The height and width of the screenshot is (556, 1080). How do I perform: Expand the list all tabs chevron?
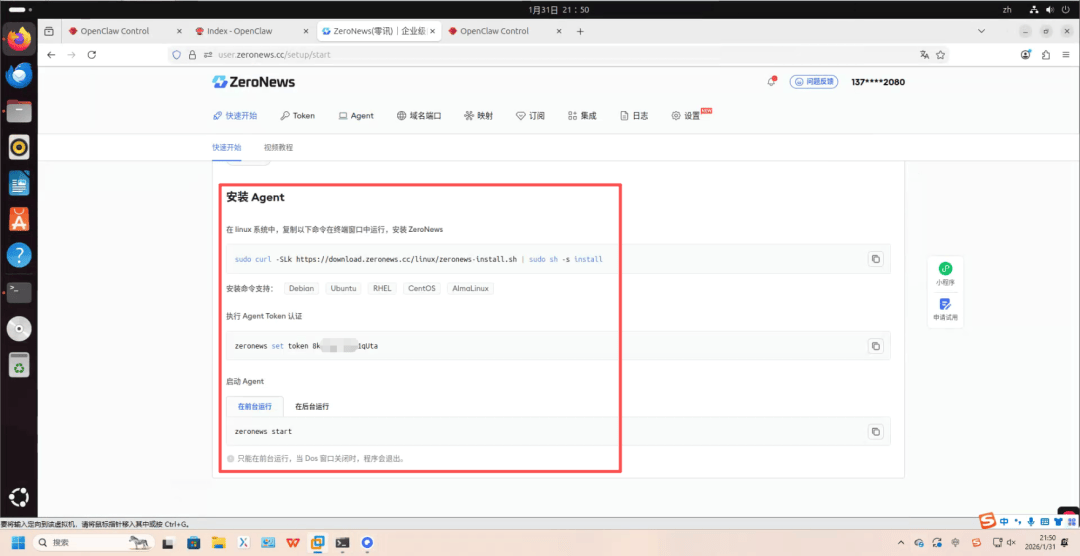tap(982, 31)
